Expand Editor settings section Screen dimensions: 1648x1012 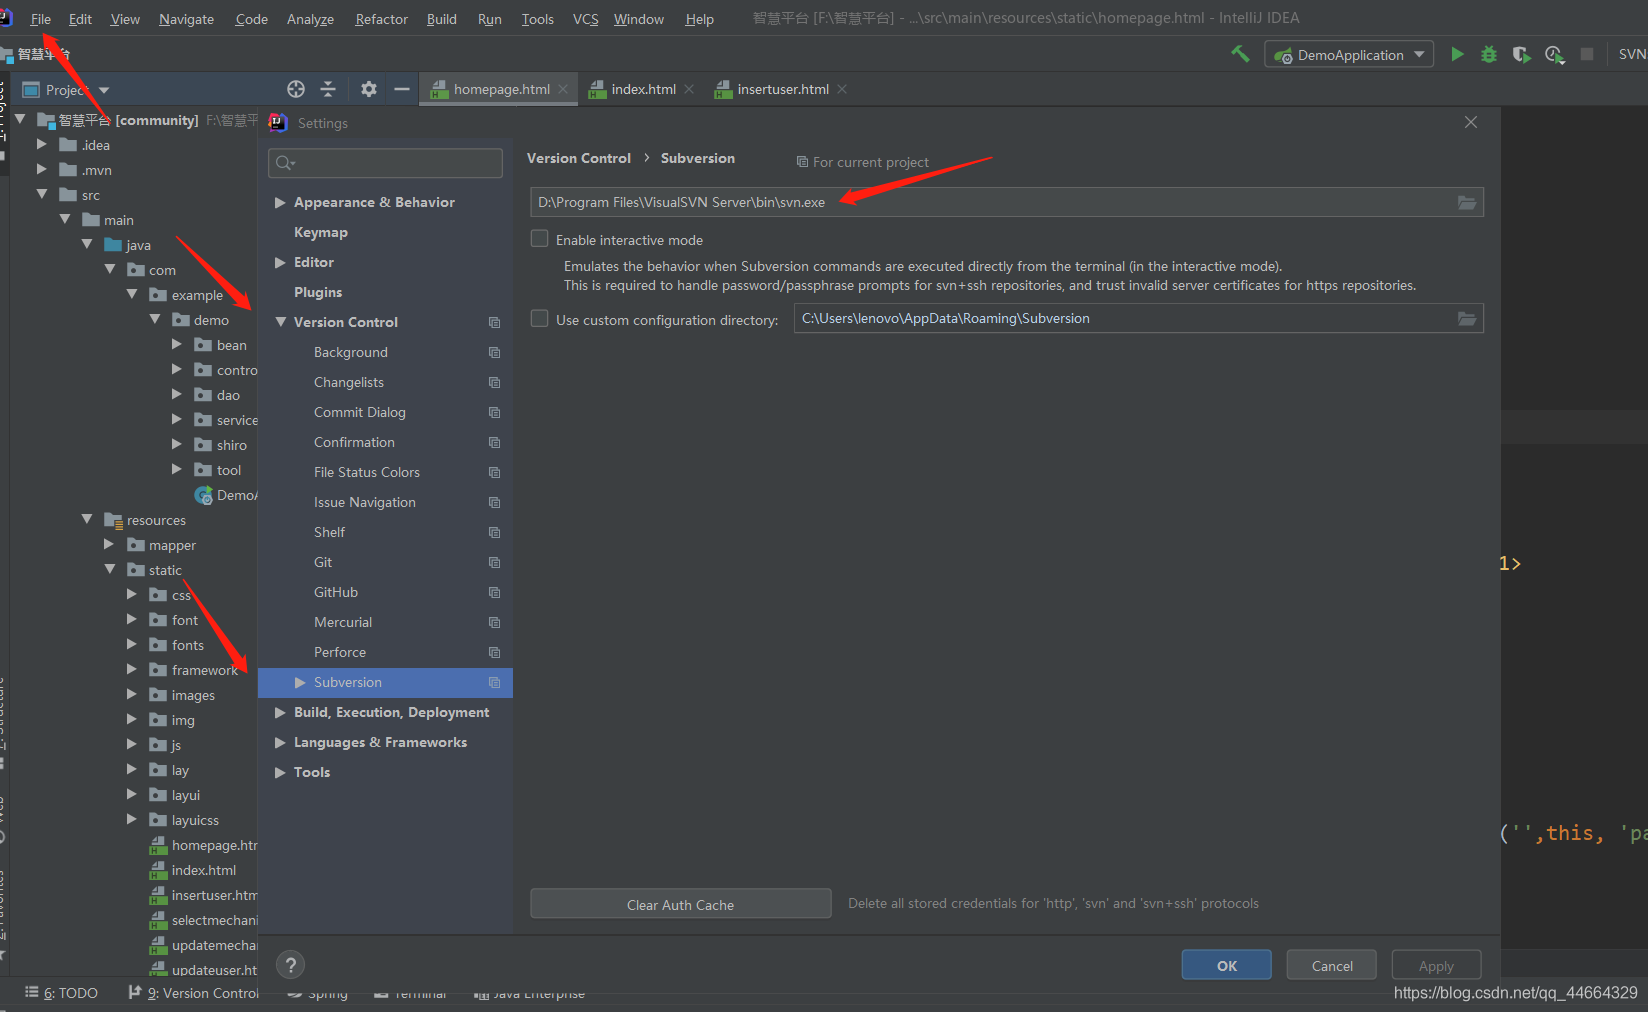[x=281, y=262]
